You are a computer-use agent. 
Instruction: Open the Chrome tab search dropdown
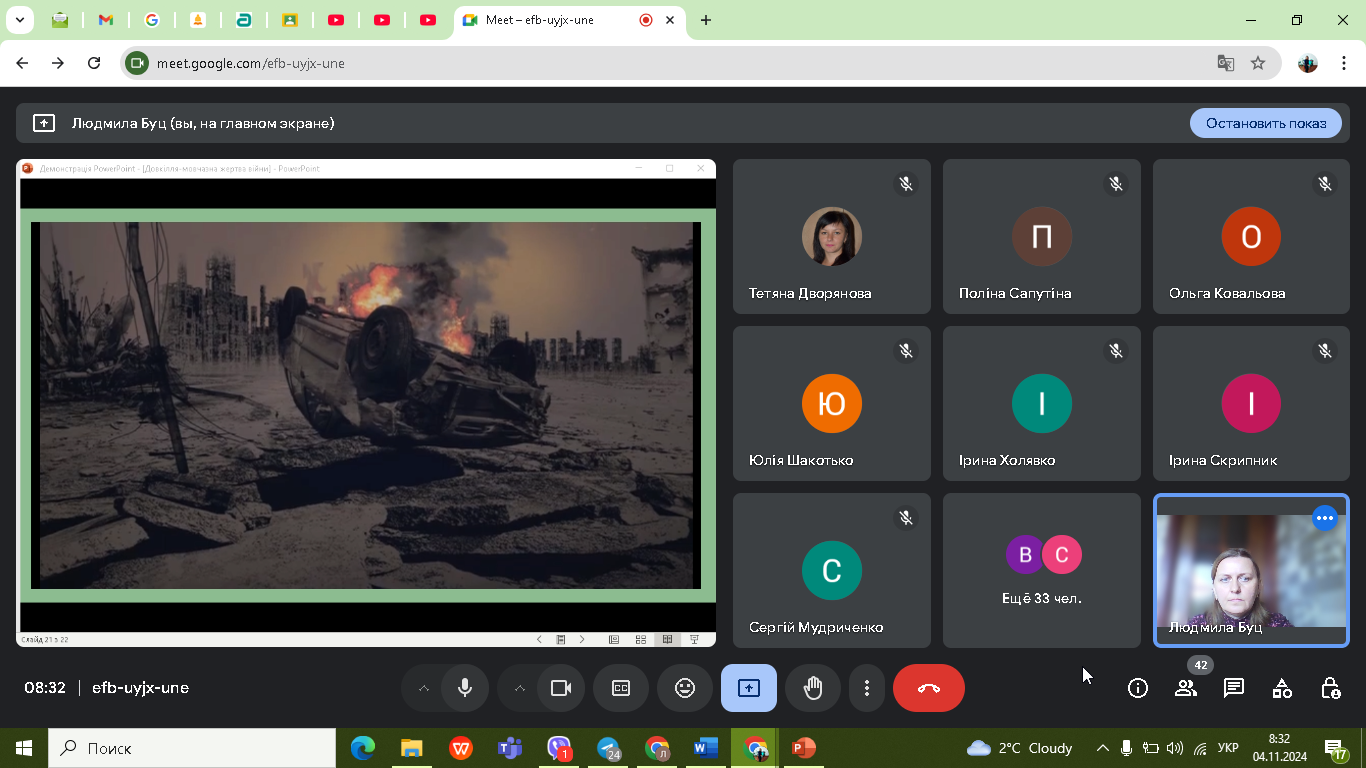(x=19, y=20)
